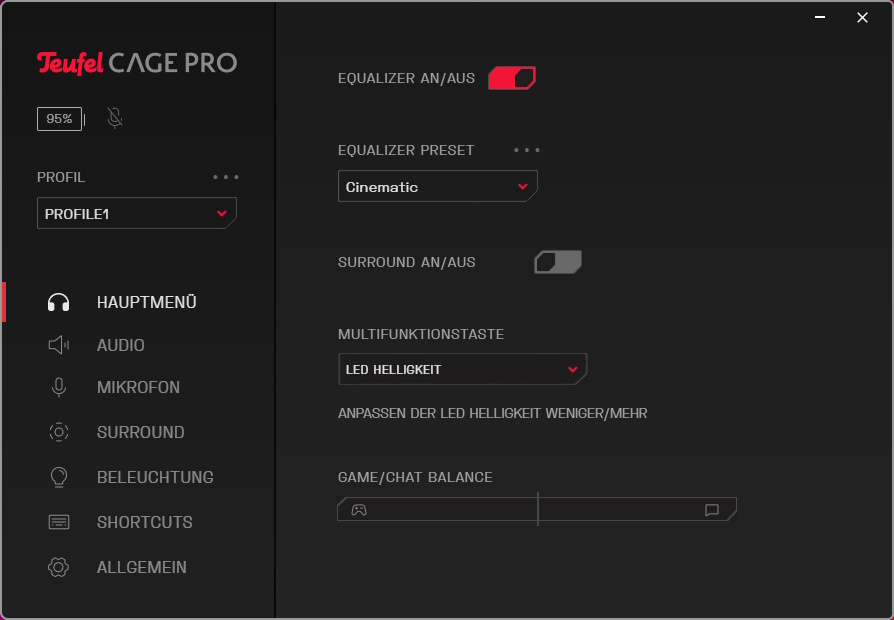
Task: Open three-dot options beside Equalizer Preset
Action: 527,150
